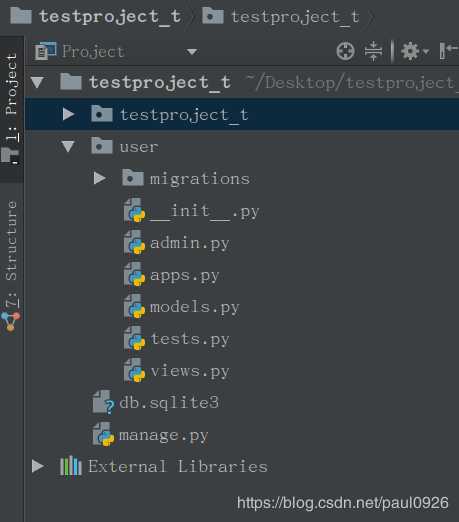Screen dimensions: 459x522
Task: Collapse the user folder
Action: [x=68, y=146]
